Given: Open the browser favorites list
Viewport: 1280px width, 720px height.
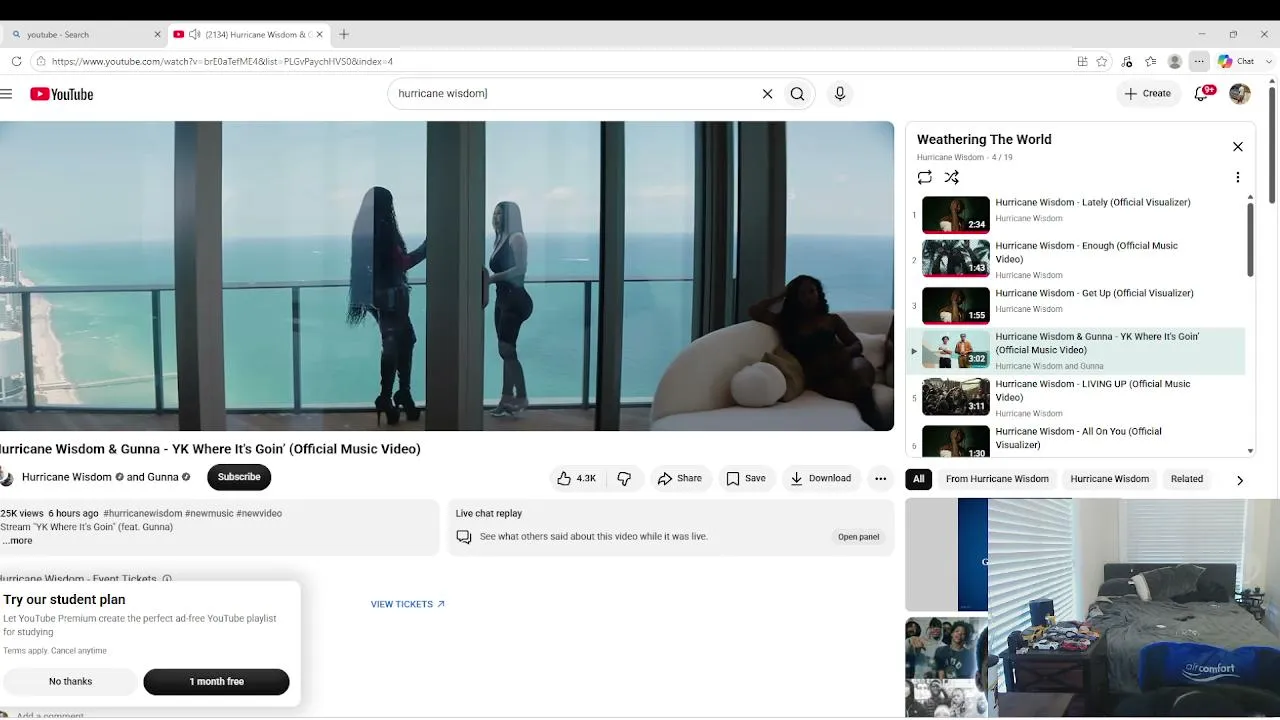Looking at the screenshot, I should click(x=1151, y=61).
